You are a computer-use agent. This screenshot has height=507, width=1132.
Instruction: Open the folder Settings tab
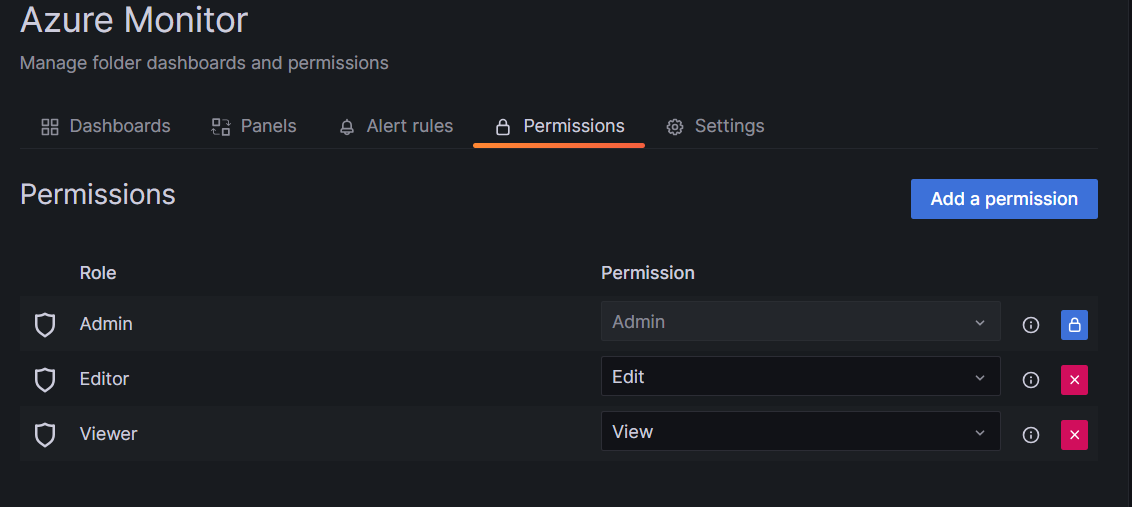716,126
